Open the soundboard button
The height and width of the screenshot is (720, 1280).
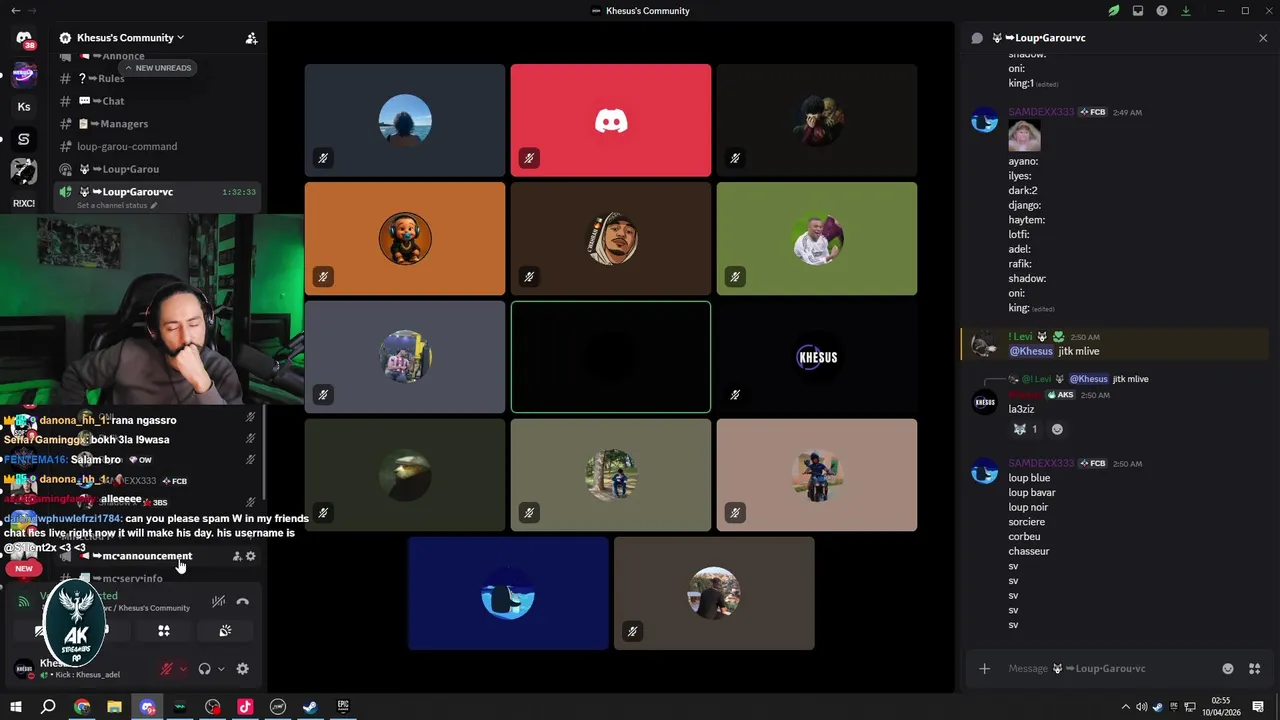pyautogui.click(x=225, y=631)
